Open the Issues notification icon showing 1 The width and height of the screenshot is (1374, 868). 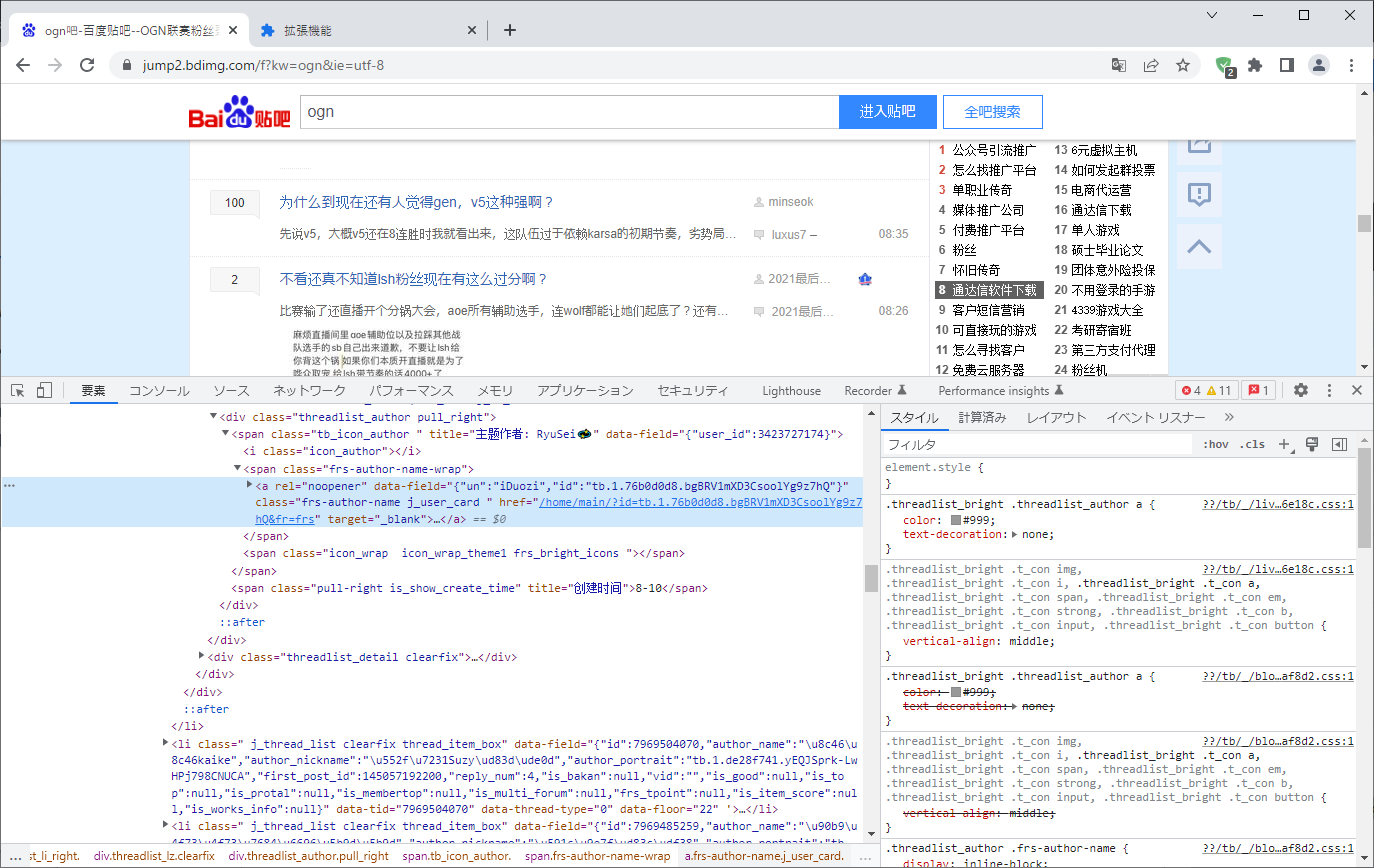tap(1257, 390)
